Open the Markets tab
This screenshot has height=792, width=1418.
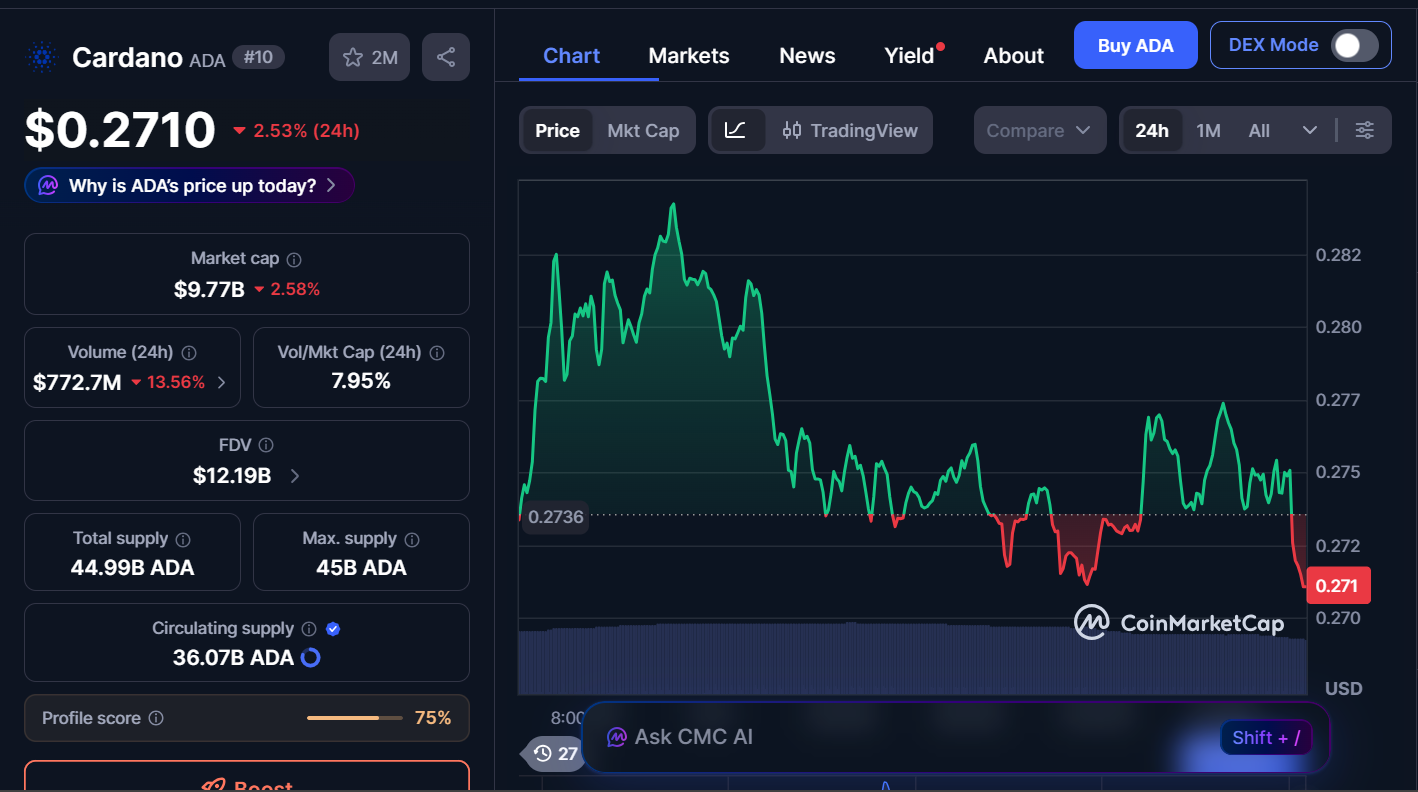(x=689, y=56)
